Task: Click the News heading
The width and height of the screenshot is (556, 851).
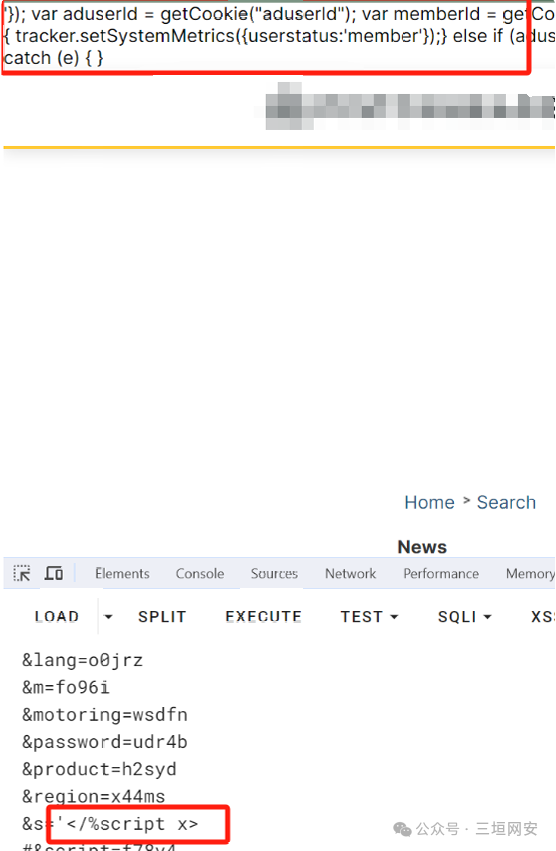Action: pos(422,547)
